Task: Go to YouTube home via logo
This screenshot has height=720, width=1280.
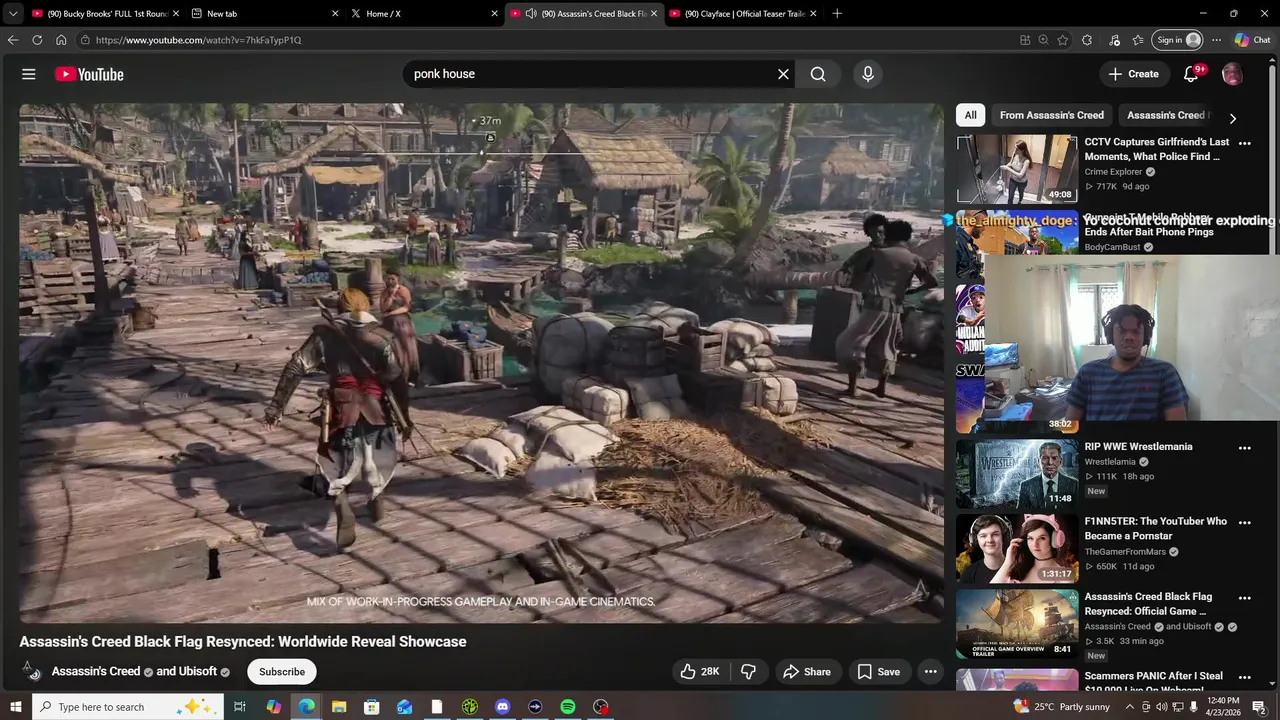Action: [x=89, y=74]
